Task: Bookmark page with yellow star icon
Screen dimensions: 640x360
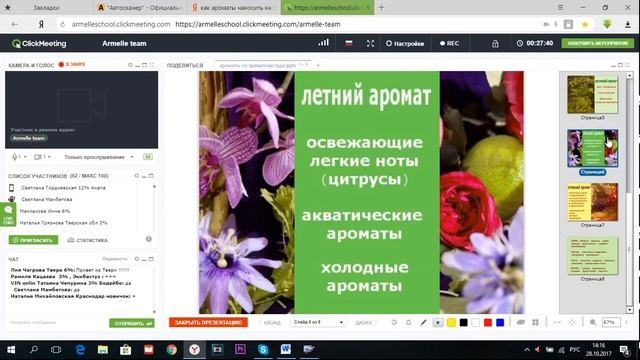Action: [585, 24]
